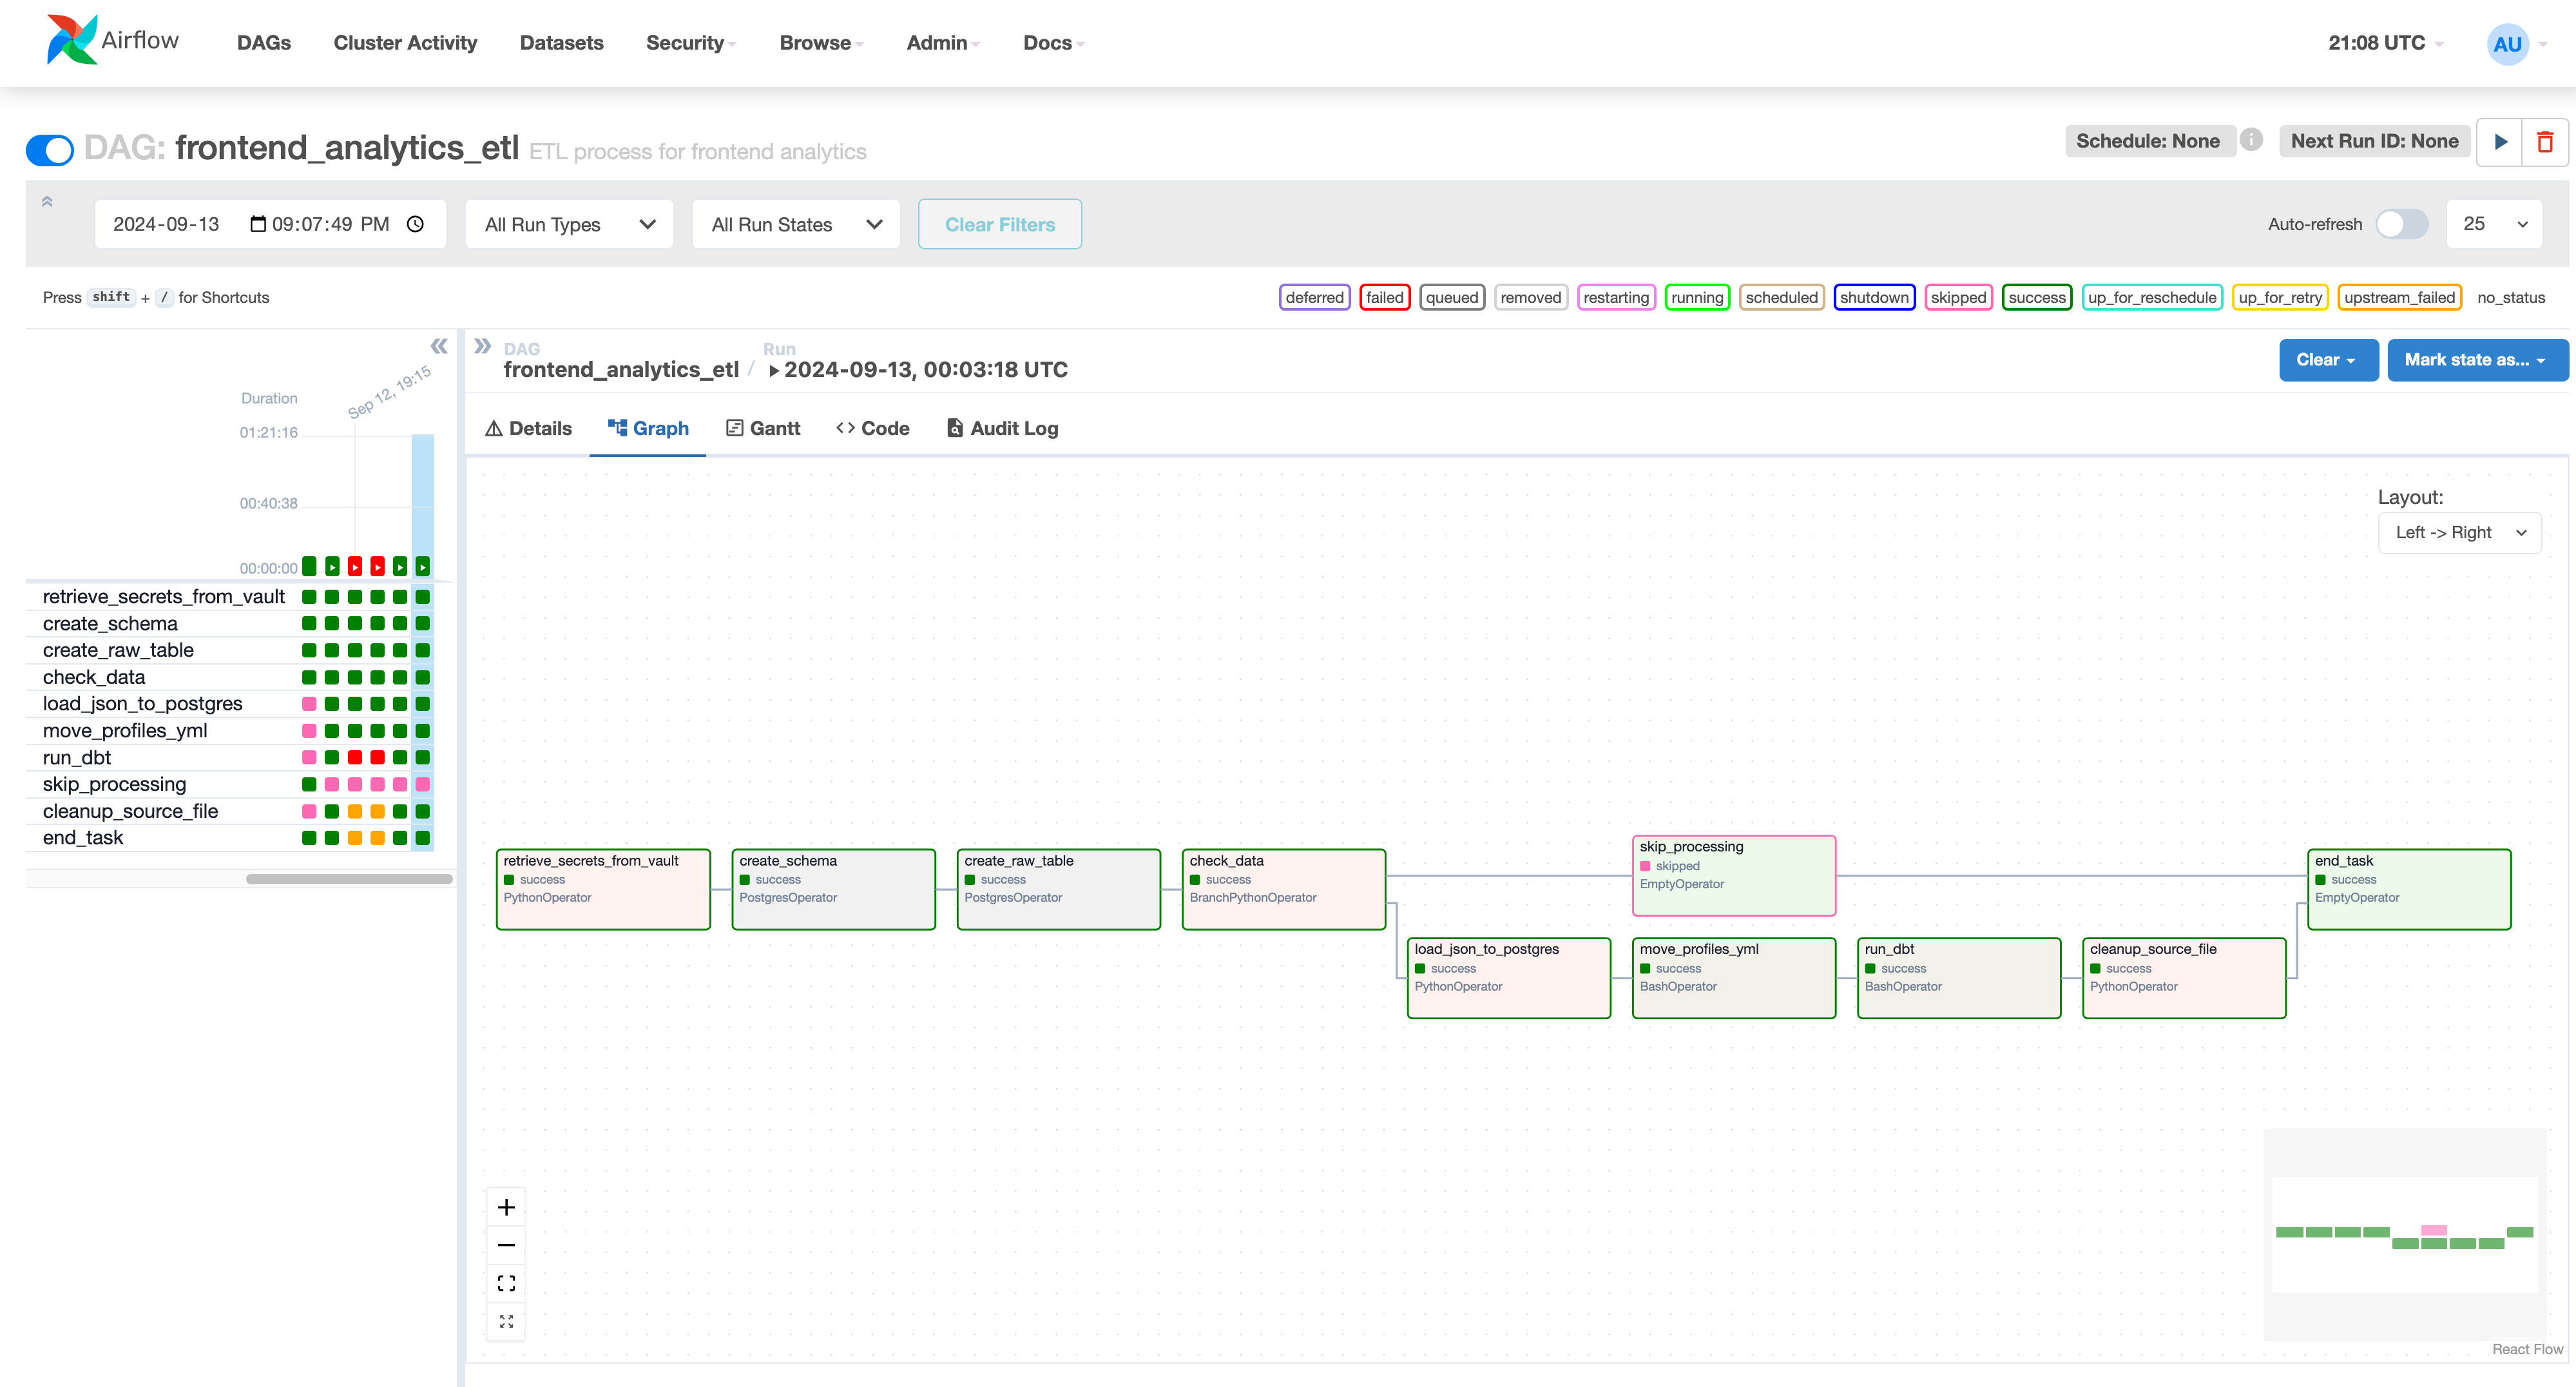Enable the Auto-refresh switch
Screen dimensions: 2576x1387
point(2401,224)
